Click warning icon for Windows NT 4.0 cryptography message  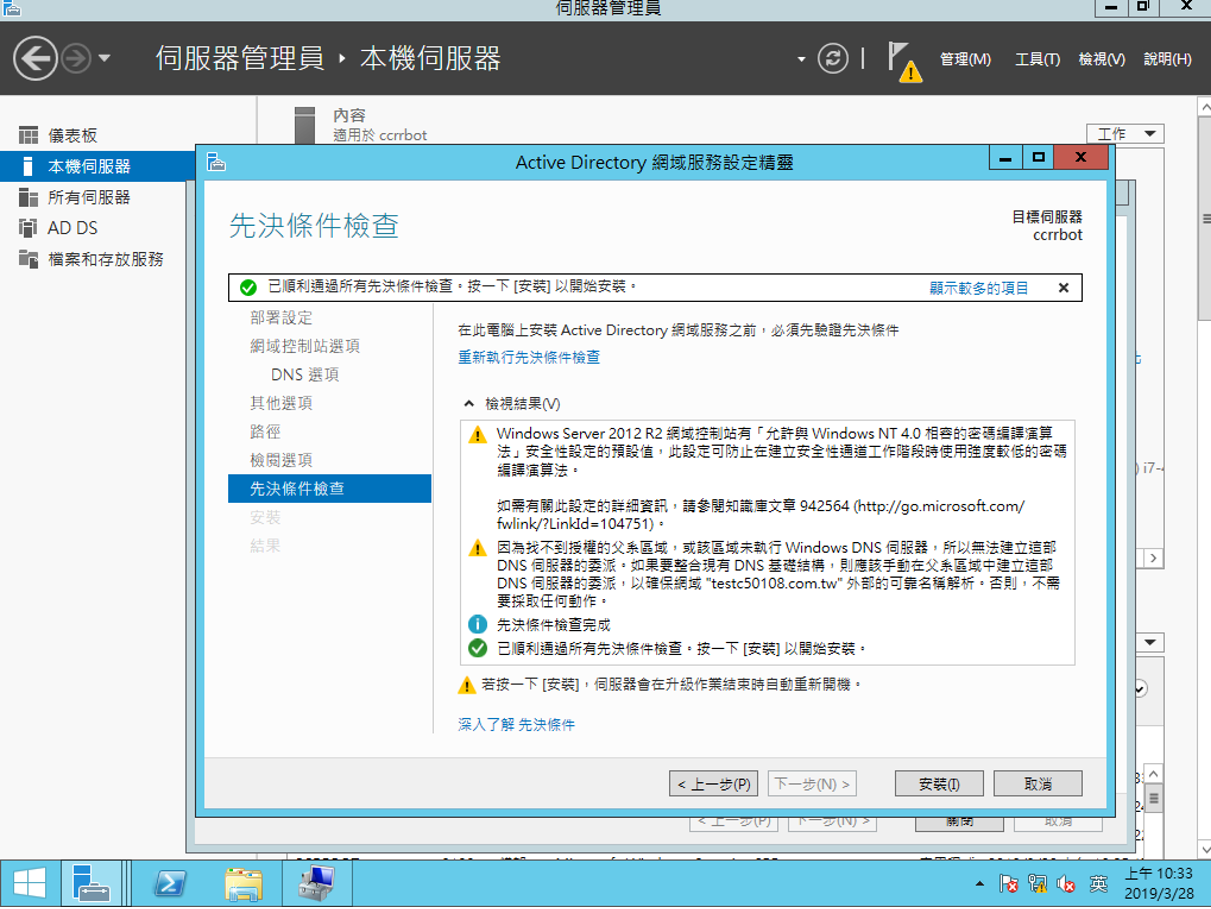pos(477,435)
